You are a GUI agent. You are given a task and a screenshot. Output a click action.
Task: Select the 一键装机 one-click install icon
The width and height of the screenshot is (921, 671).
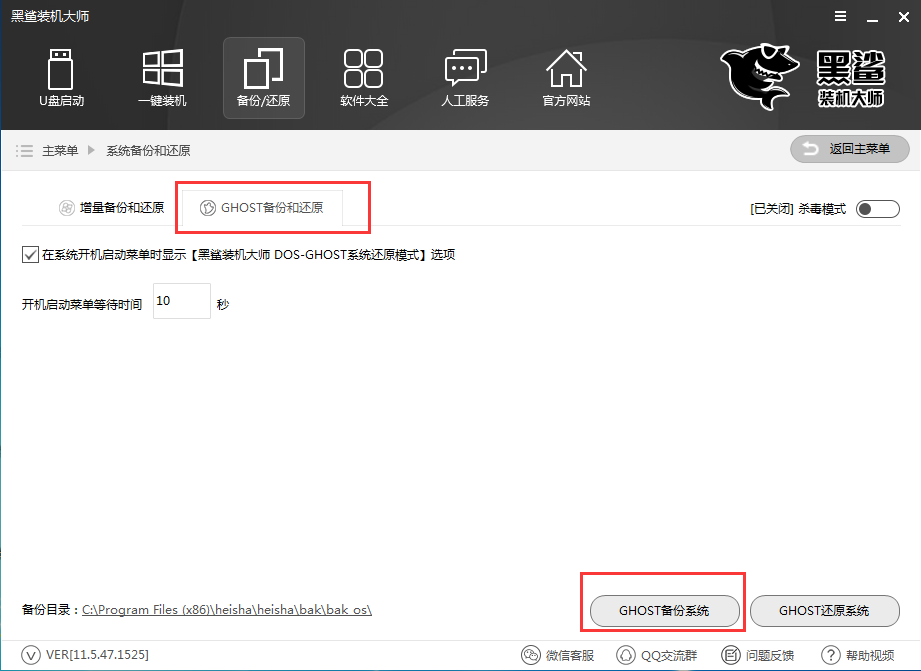tap(162, 78)
